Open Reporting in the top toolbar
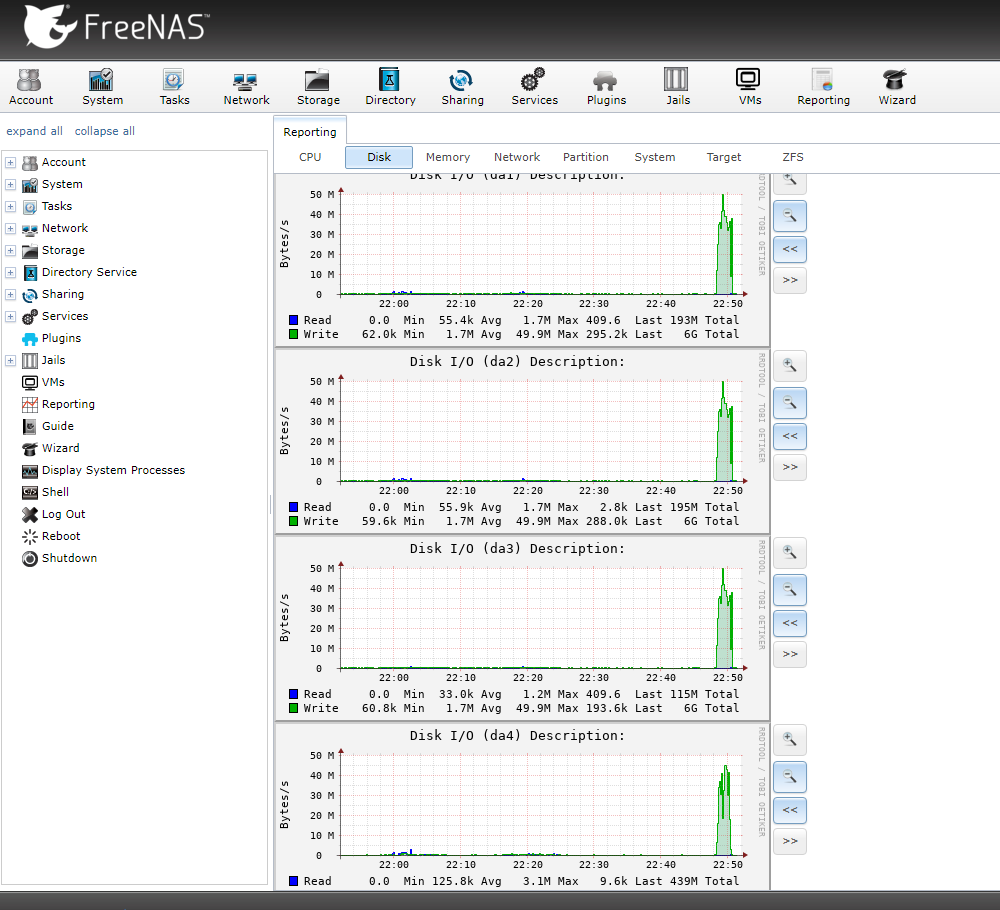The width and height of the screenshot is (1000, 910). (x=823, y=87)
